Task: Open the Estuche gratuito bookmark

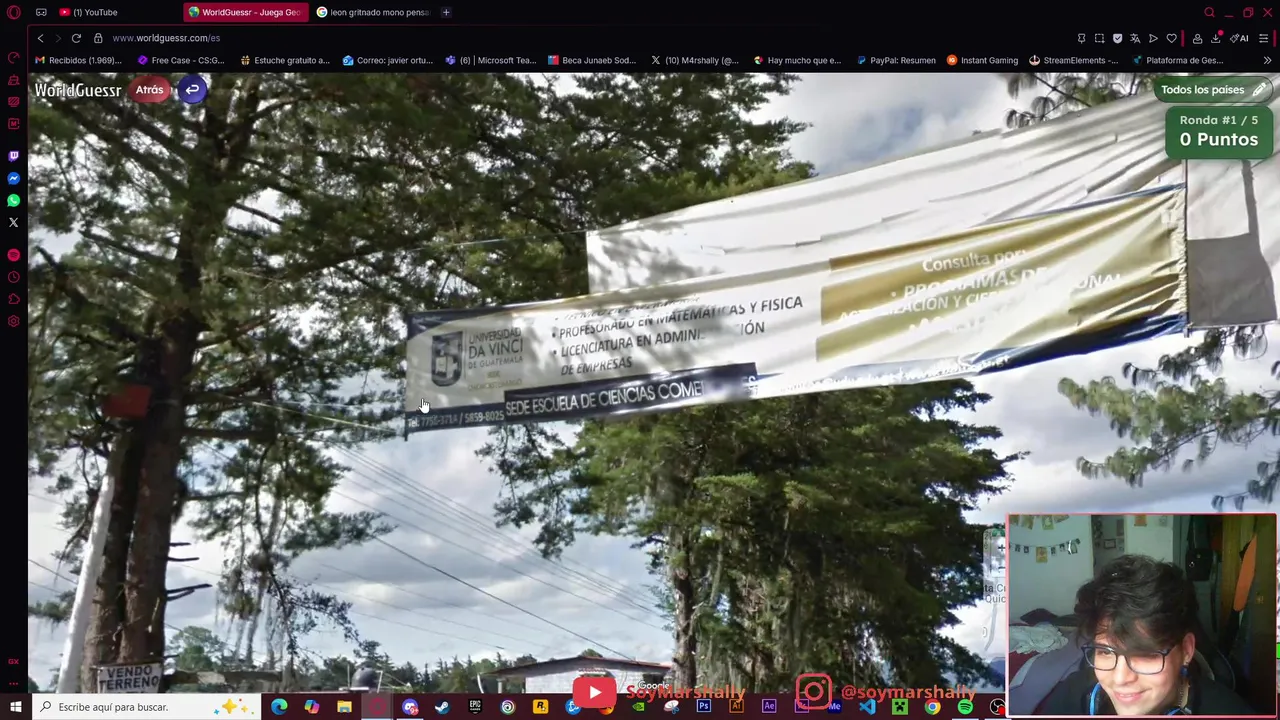Action: coord(285,60)
